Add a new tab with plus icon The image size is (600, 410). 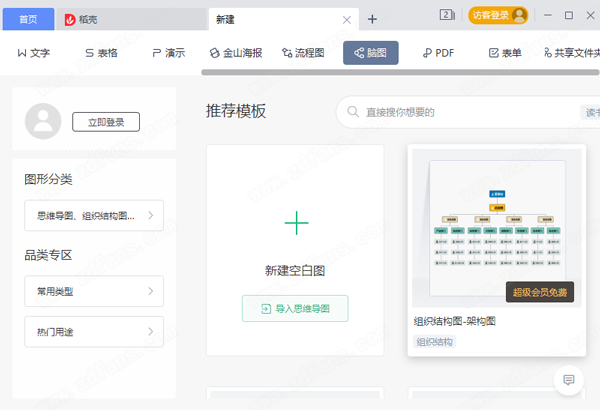tap(372, 18)
